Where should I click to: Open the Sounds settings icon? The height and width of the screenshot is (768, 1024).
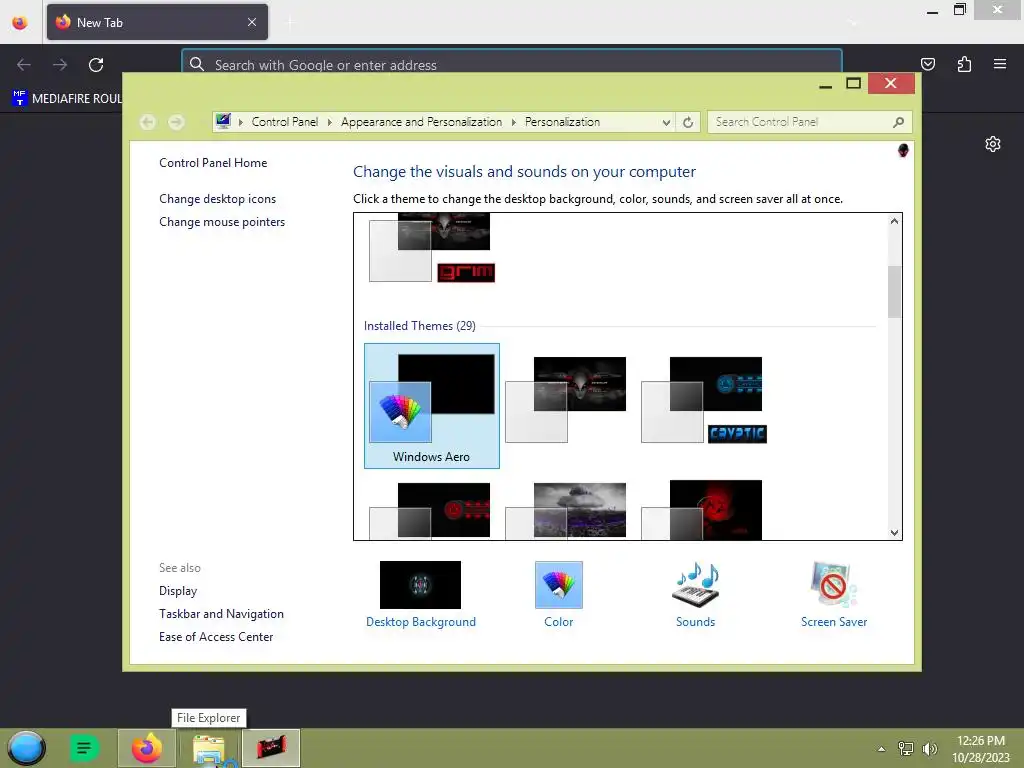tap(696, 584)
